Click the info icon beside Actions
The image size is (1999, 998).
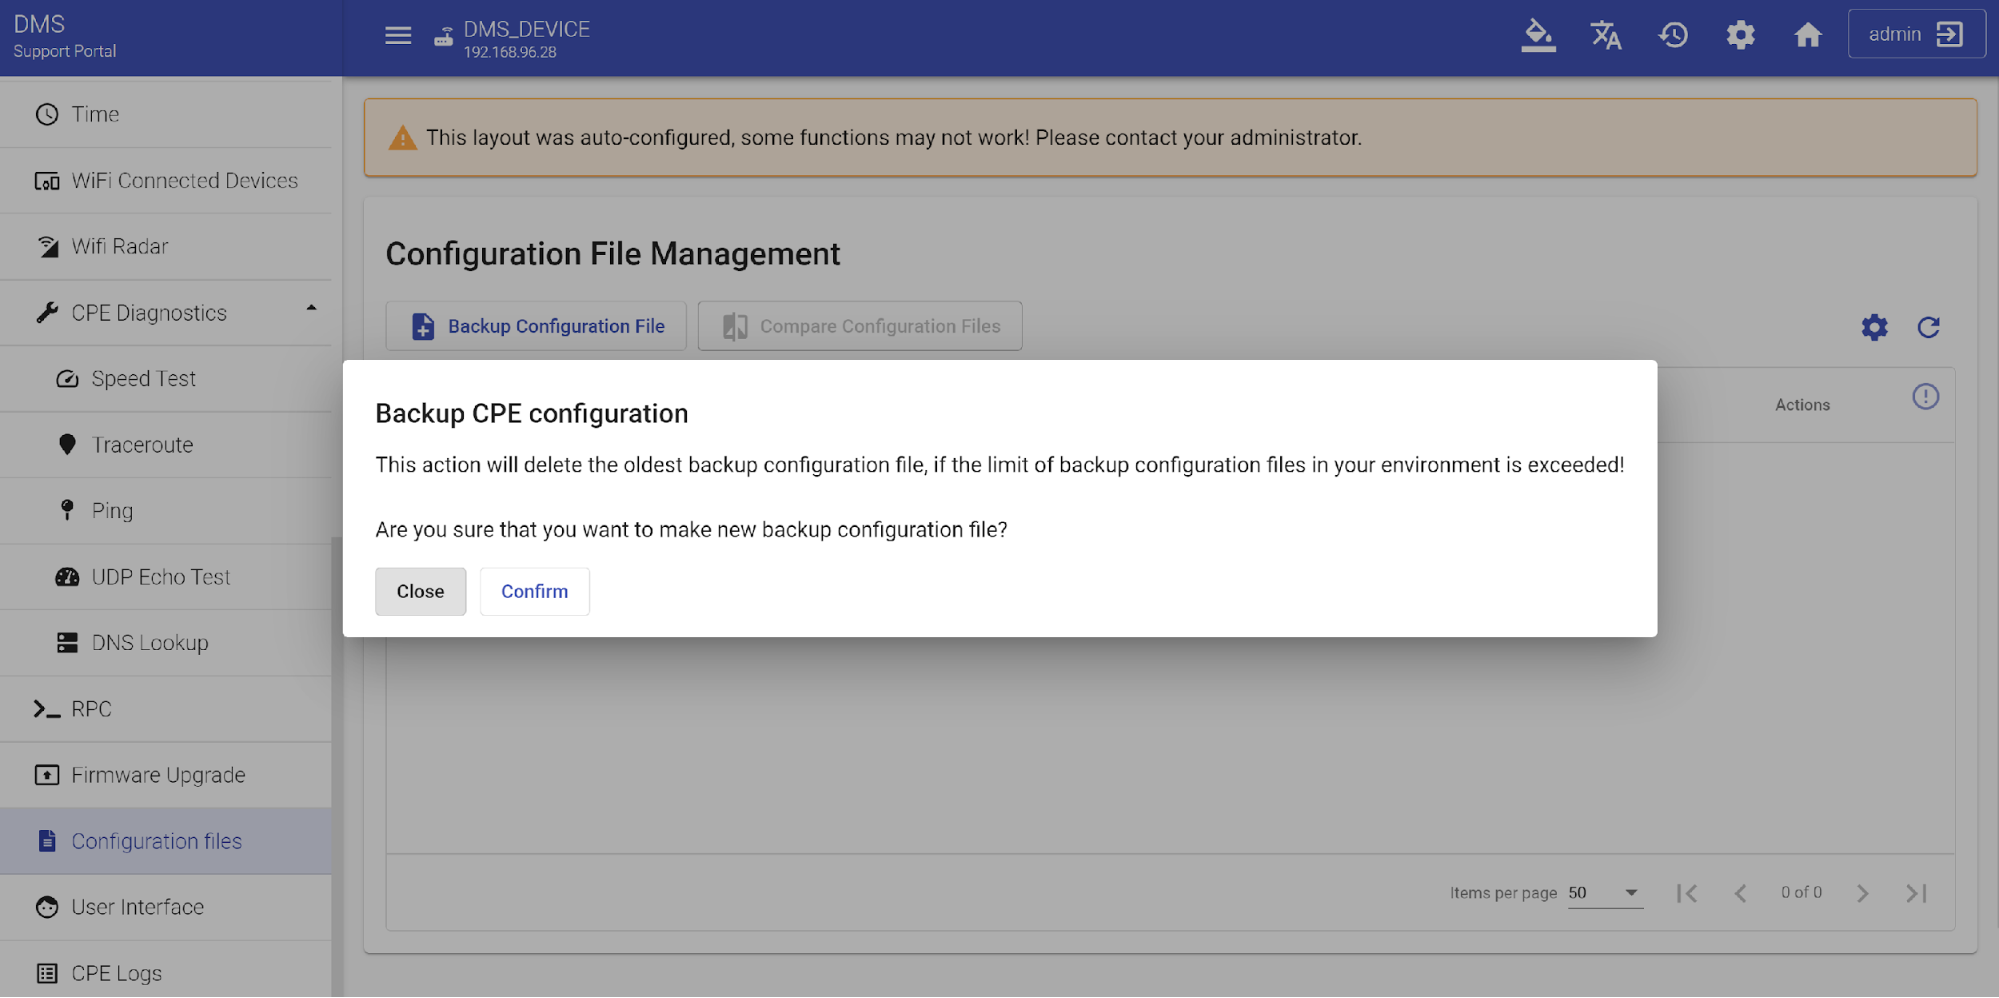[1925, 397]
